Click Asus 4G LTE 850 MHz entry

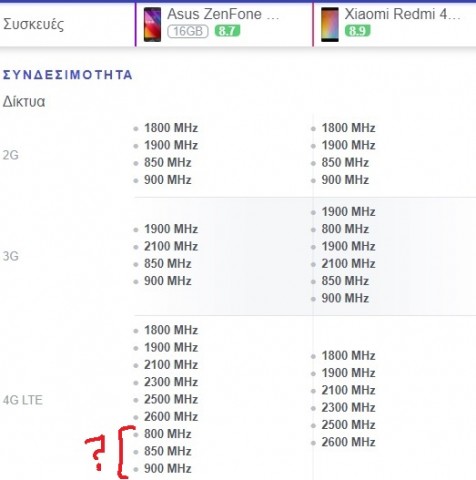coord(168,451)
